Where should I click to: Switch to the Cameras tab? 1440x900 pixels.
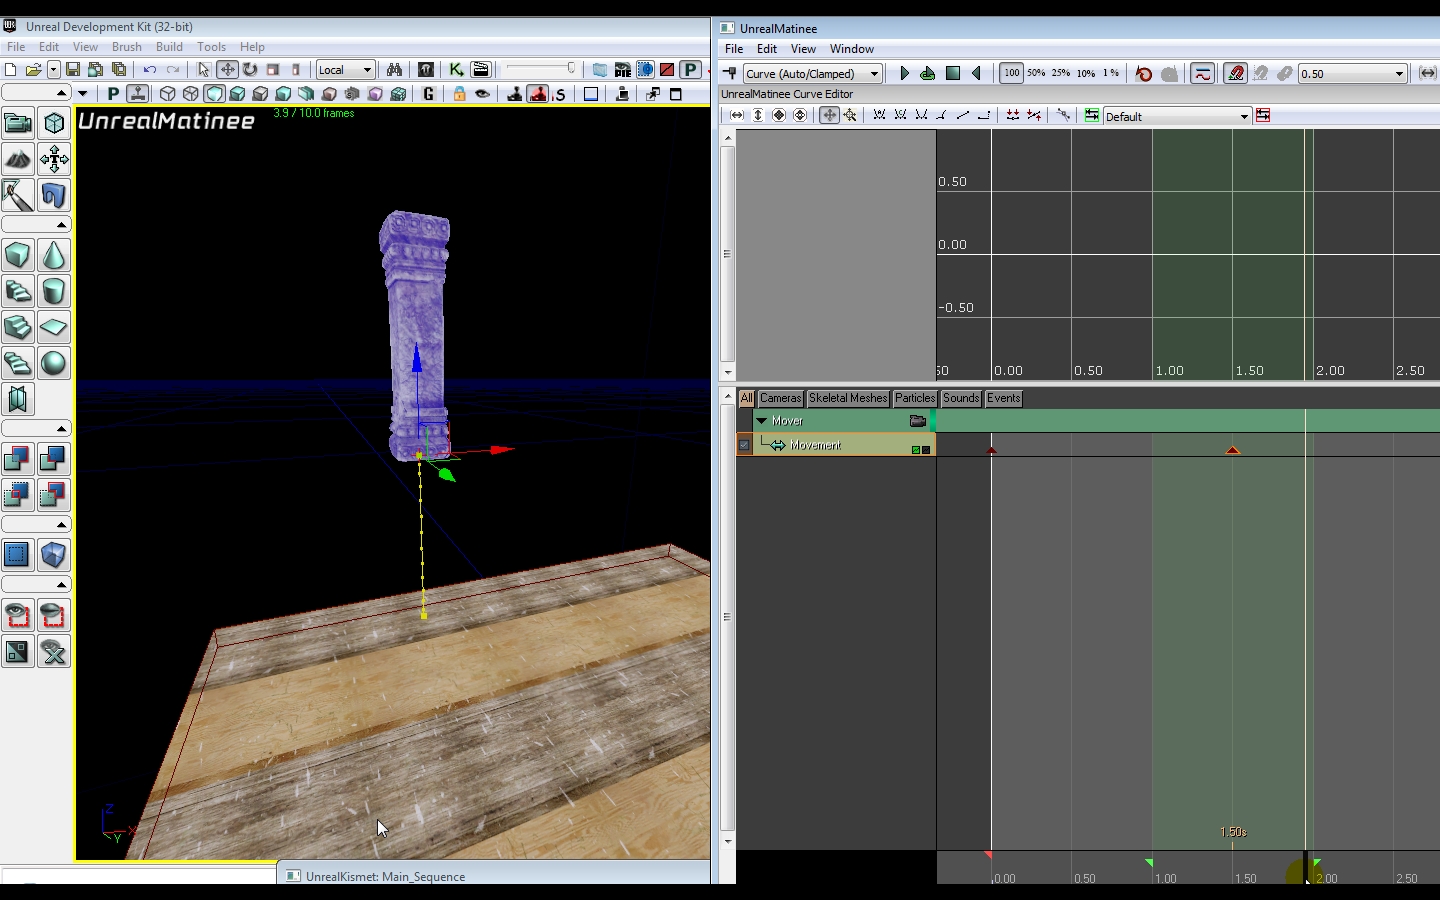click(780, 398)
